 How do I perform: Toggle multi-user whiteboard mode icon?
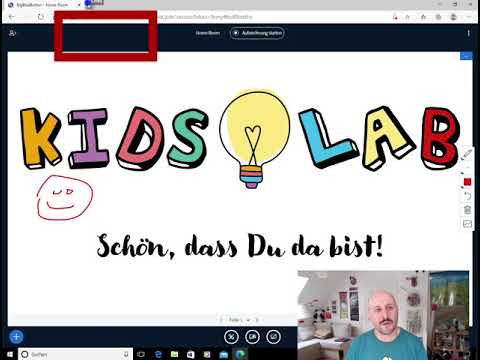467,224
